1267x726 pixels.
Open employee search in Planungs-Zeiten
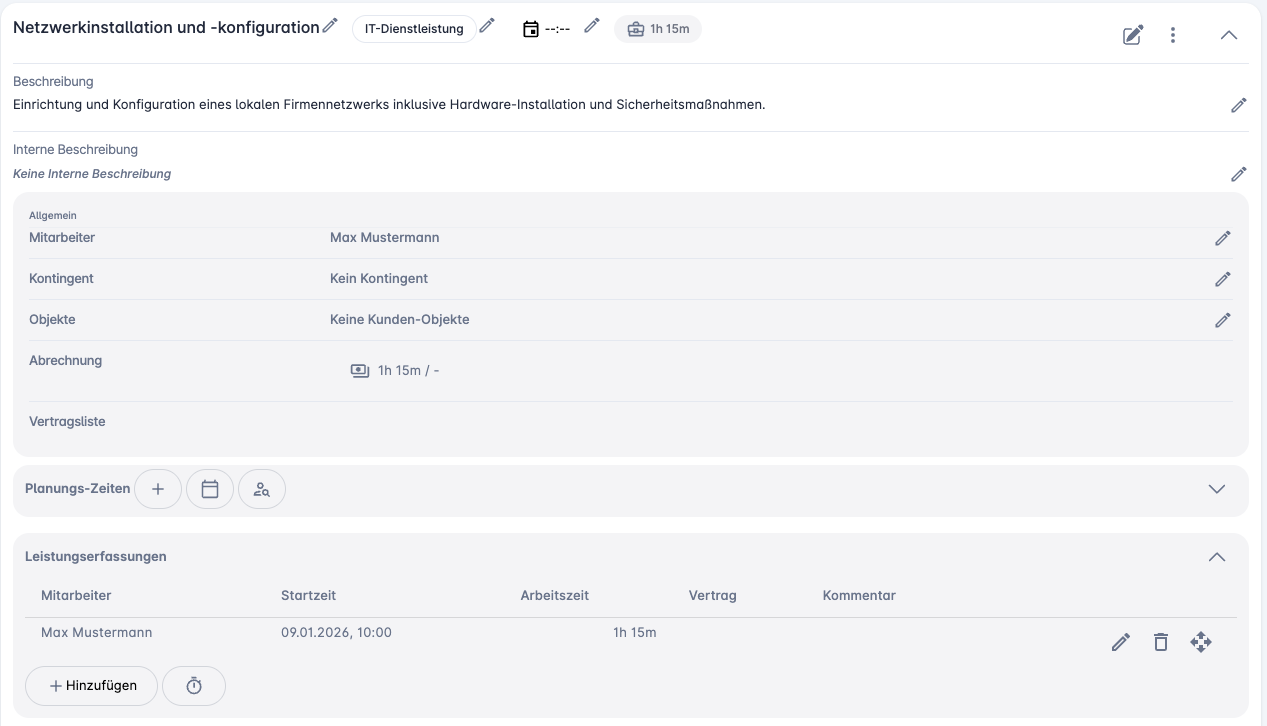point(262,489)
